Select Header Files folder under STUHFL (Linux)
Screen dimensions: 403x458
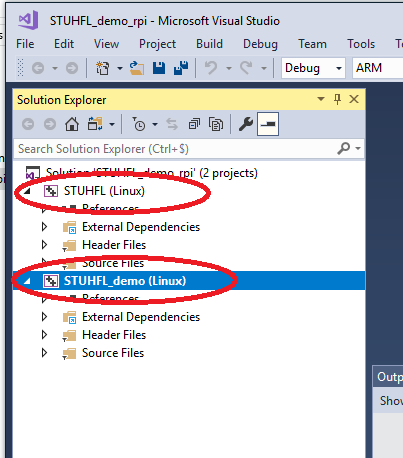114,245
